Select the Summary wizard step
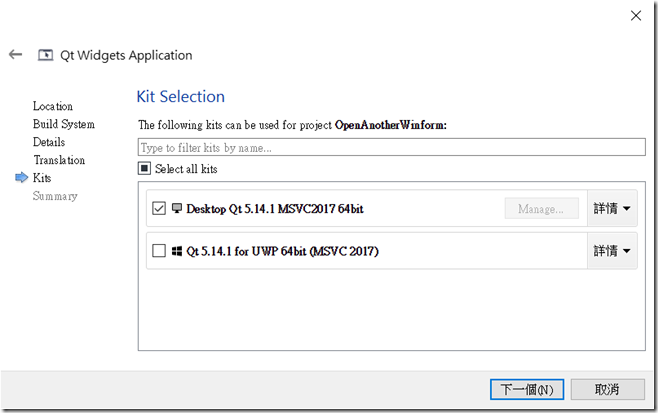The height and width of the screenshot is (413, 658). point(55,196)
